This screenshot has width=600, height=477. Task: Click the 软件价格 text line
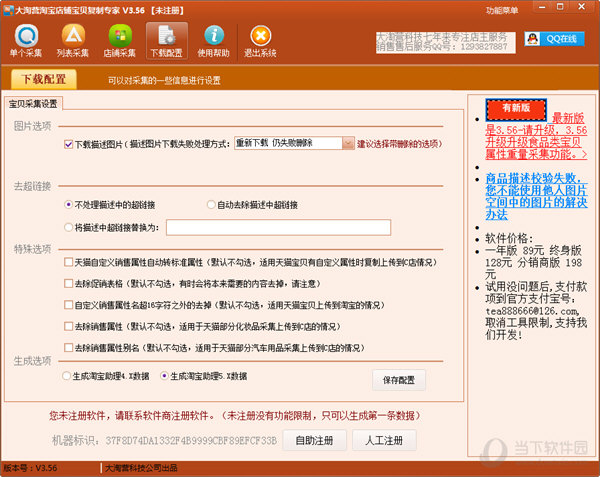click(509, 238)
